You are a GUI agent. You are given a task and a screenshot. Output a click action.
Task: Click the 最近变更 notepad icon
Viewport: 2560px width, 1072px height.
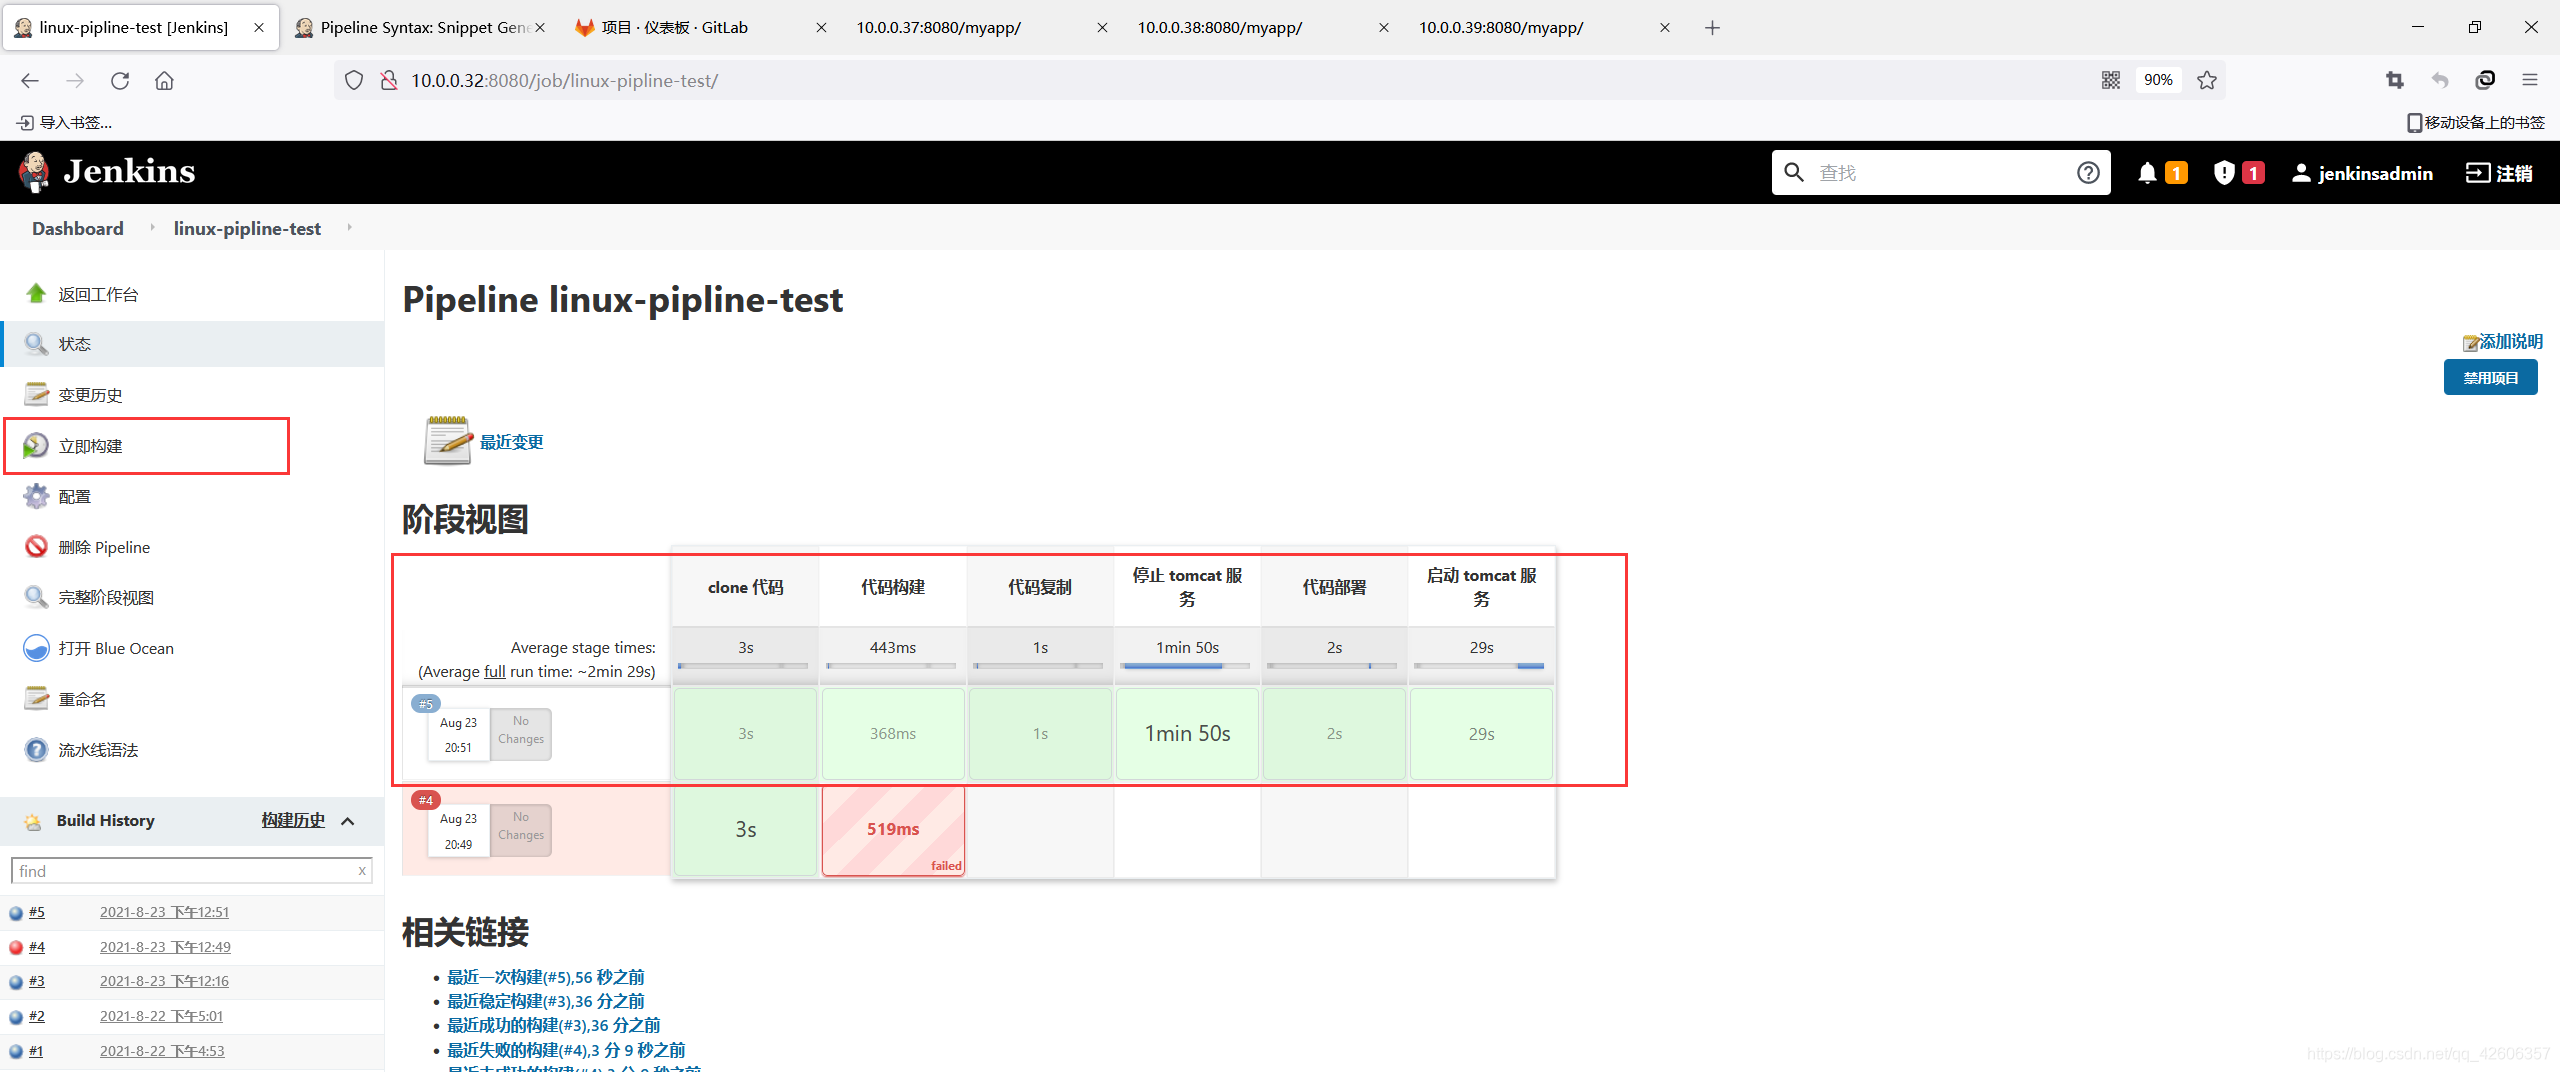point(447,440)
